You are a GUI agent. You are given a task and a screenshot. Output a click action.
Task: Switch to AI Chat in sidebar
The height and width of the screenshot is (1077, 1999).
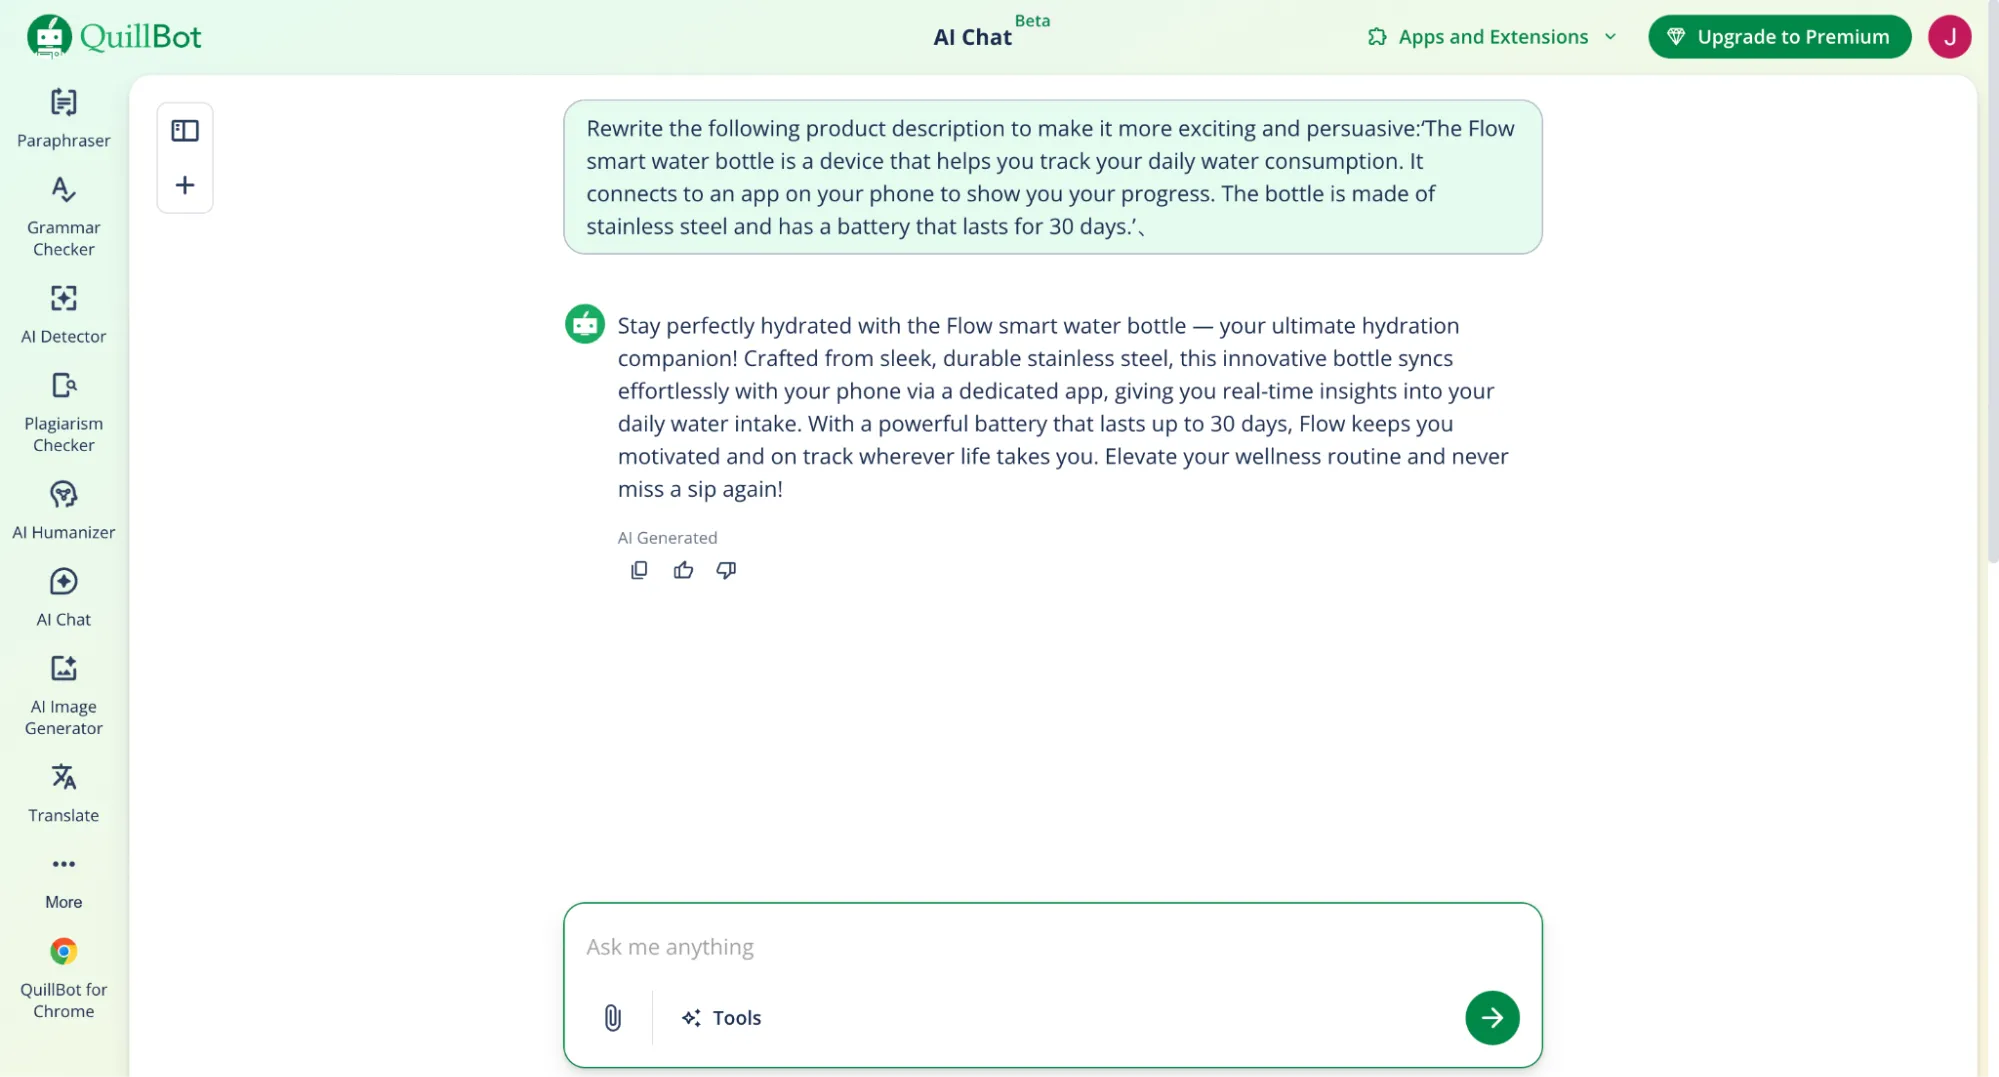pyautogui.click(x=63, y=597)
